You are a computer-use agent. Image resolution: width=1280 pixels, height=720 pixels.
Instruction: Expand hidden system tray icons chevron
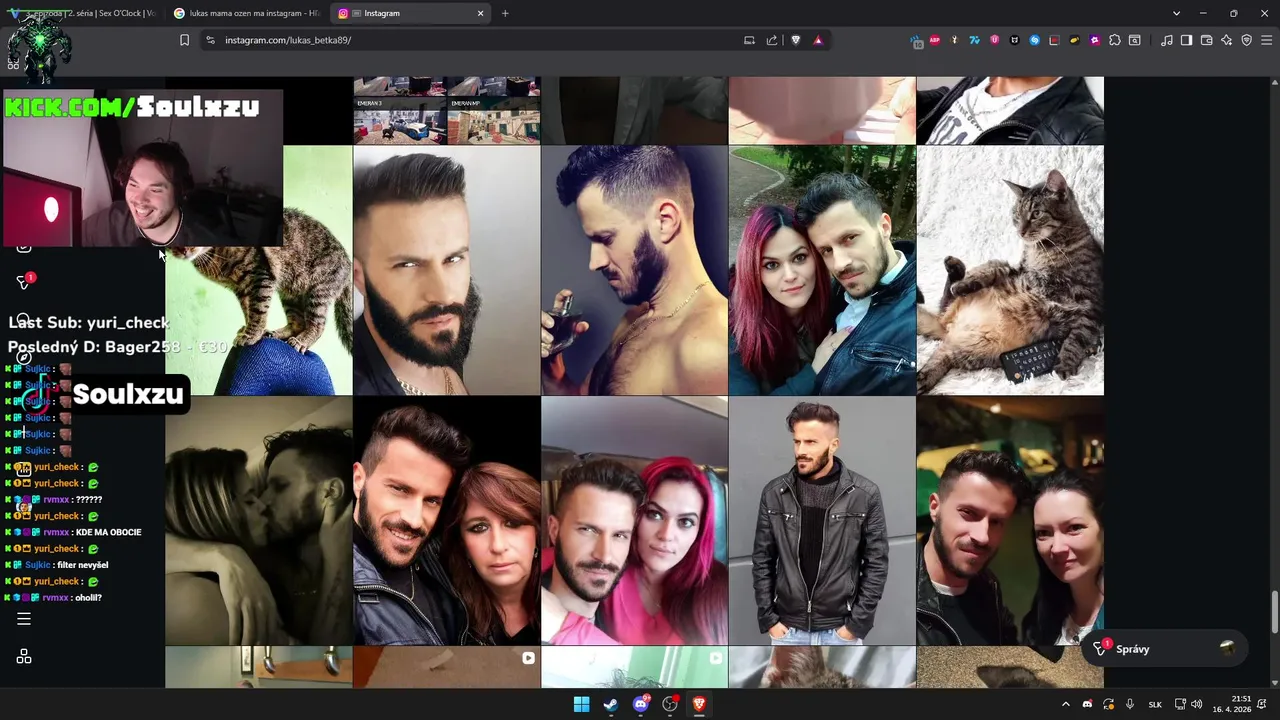point(1065,704)
